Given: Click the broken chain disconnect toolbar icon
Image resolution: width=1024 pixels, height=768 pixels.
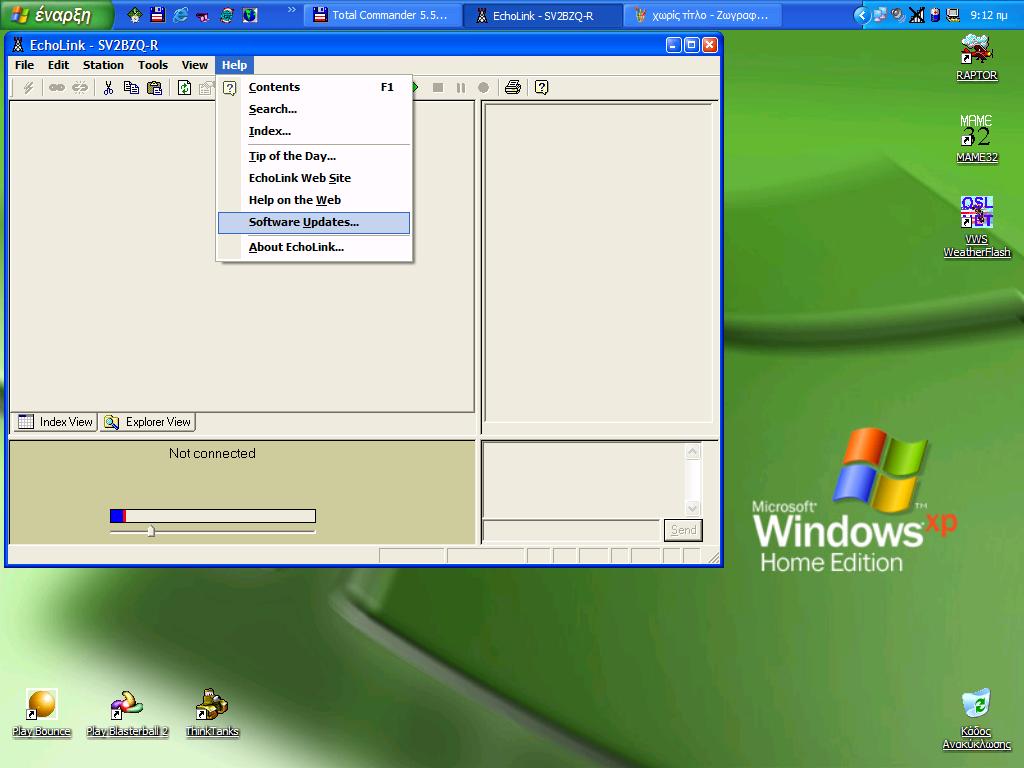Looking at the screenshot, I should click(80, 88).
